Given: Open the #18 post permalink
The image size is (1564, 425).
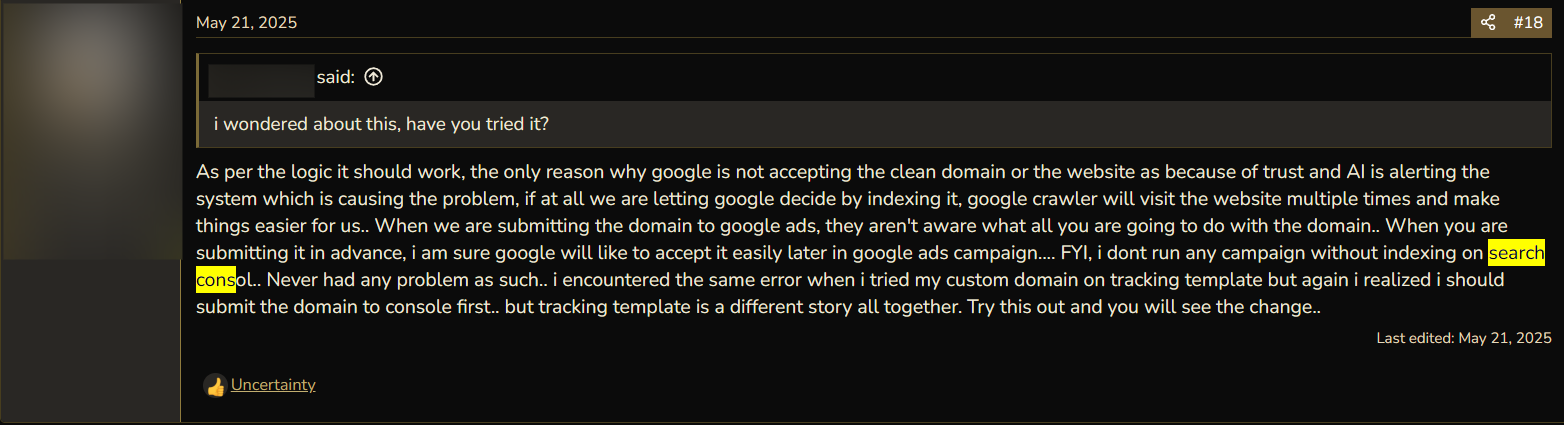Looking at the screenshot, I should coord(1527,22).
